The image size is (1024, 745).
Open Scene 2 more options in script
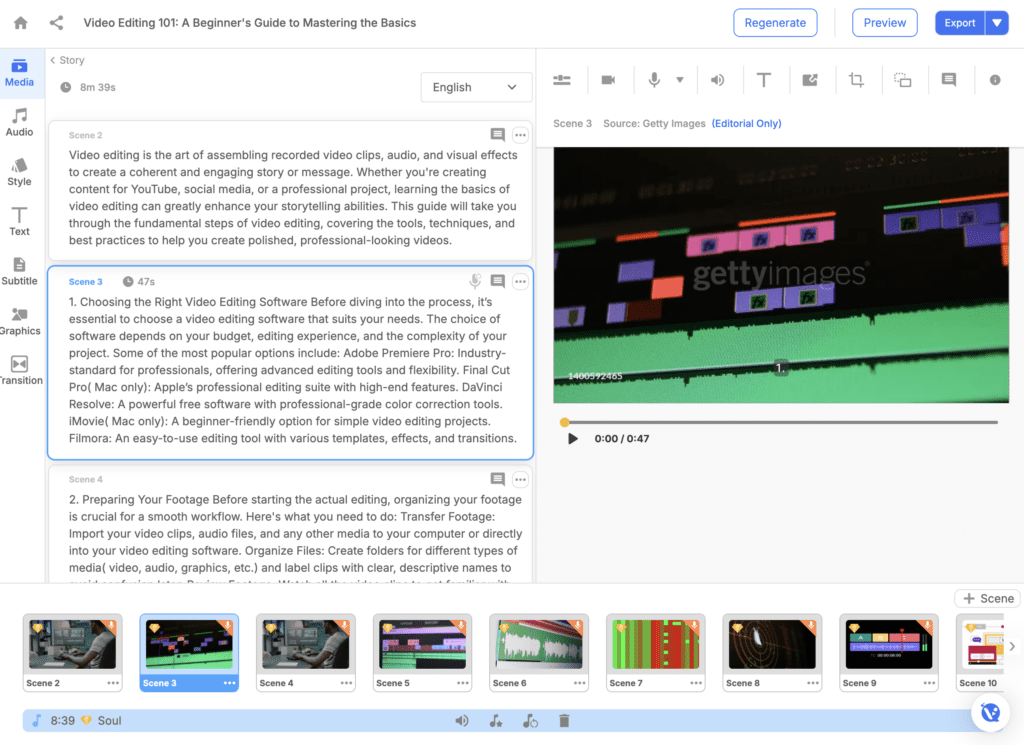[x=520, y=135]
